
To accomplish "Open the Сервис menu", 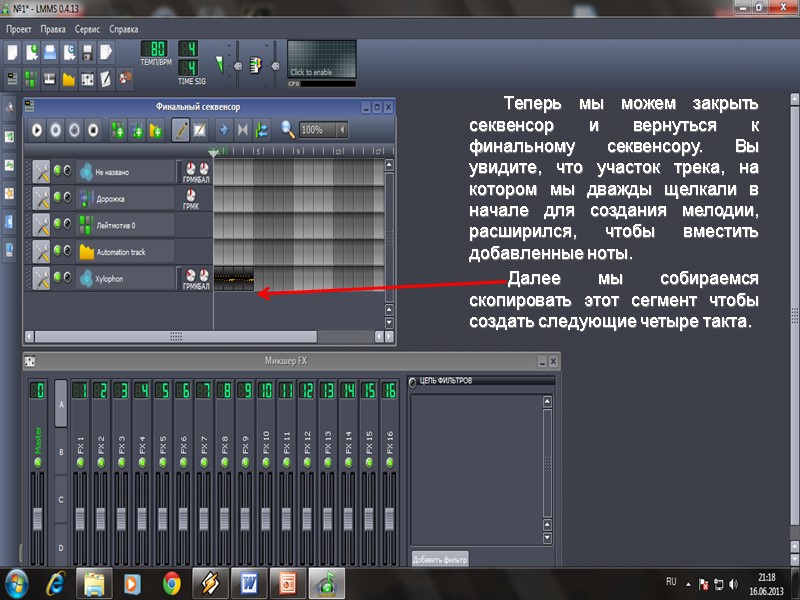I will pos(87,29).
